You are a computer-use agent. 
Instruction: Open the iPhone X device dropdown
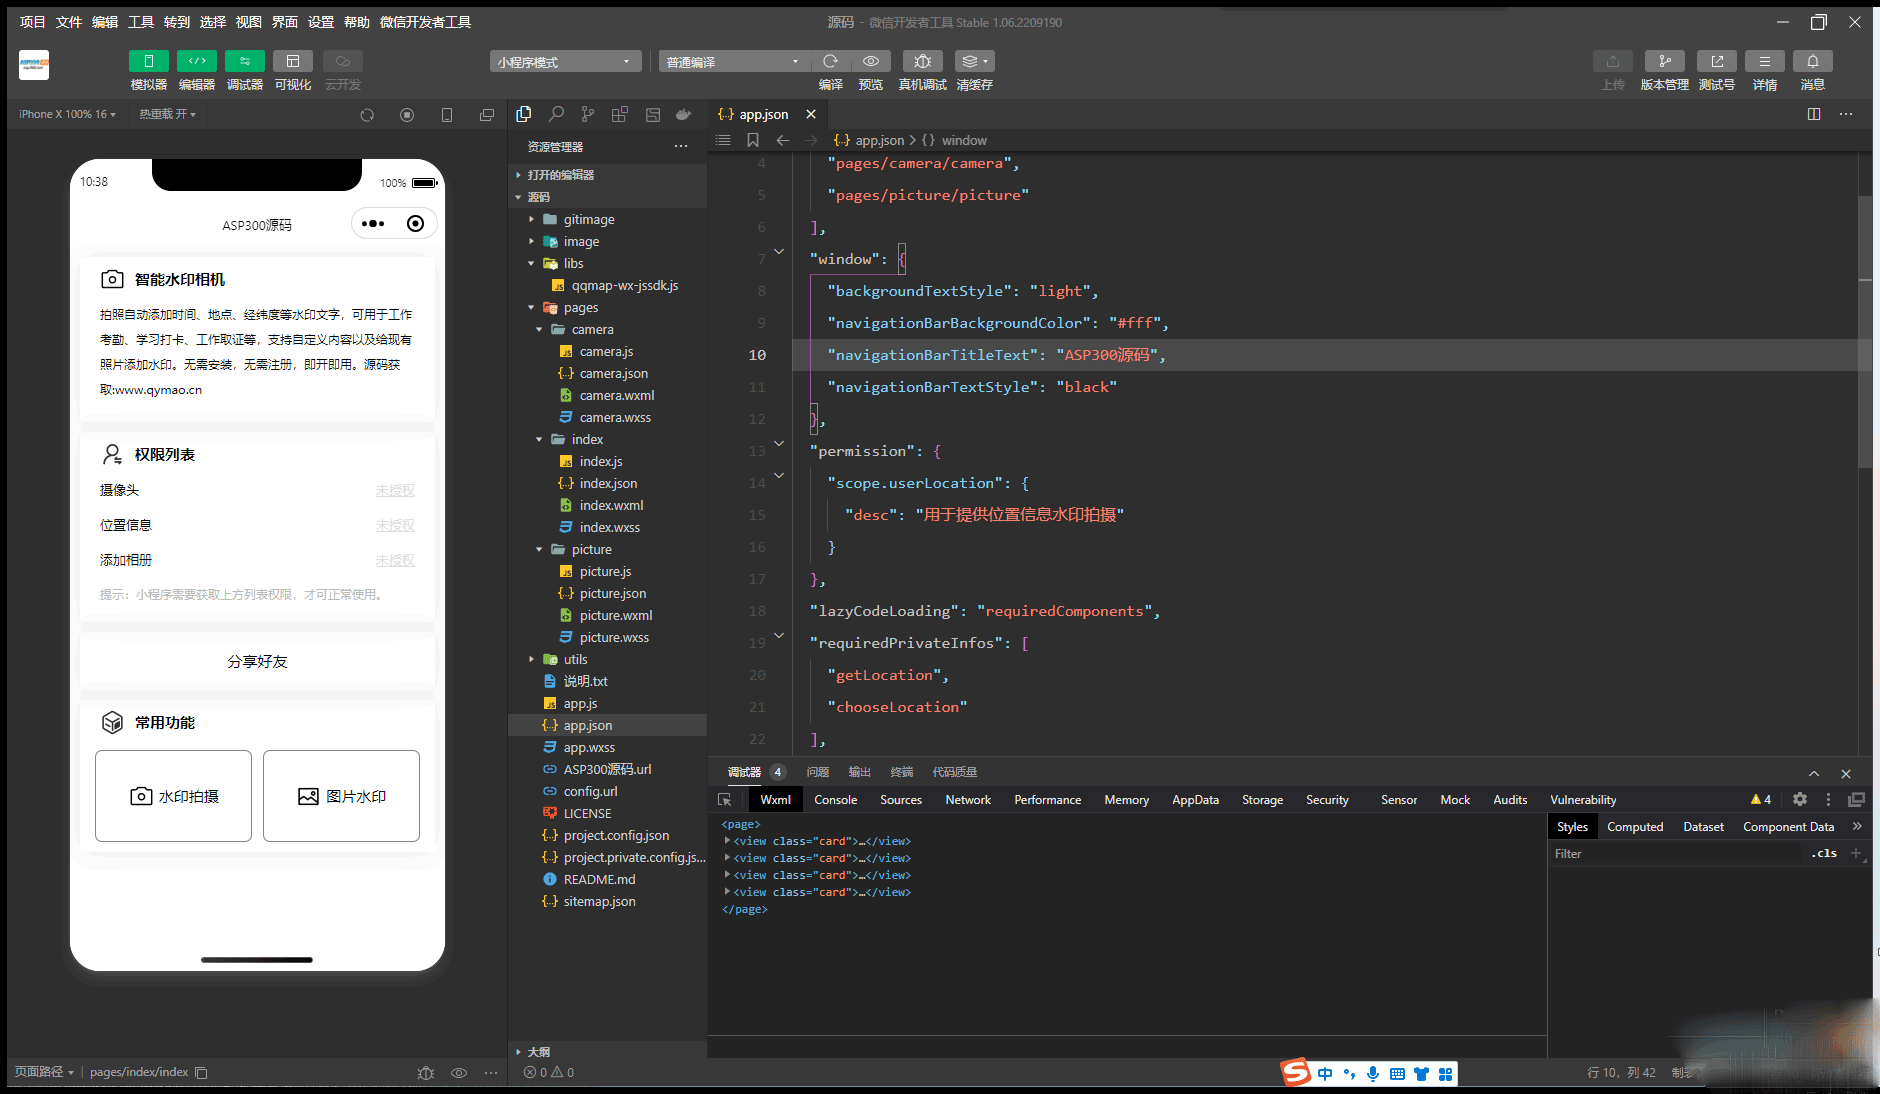[x=67, y=115]
